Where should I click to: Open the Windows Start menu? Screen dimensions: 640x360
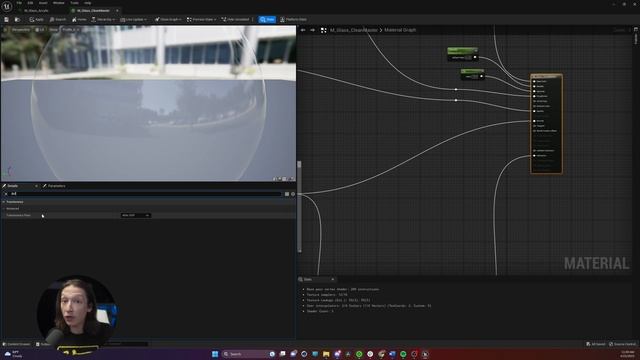point(215,354)
